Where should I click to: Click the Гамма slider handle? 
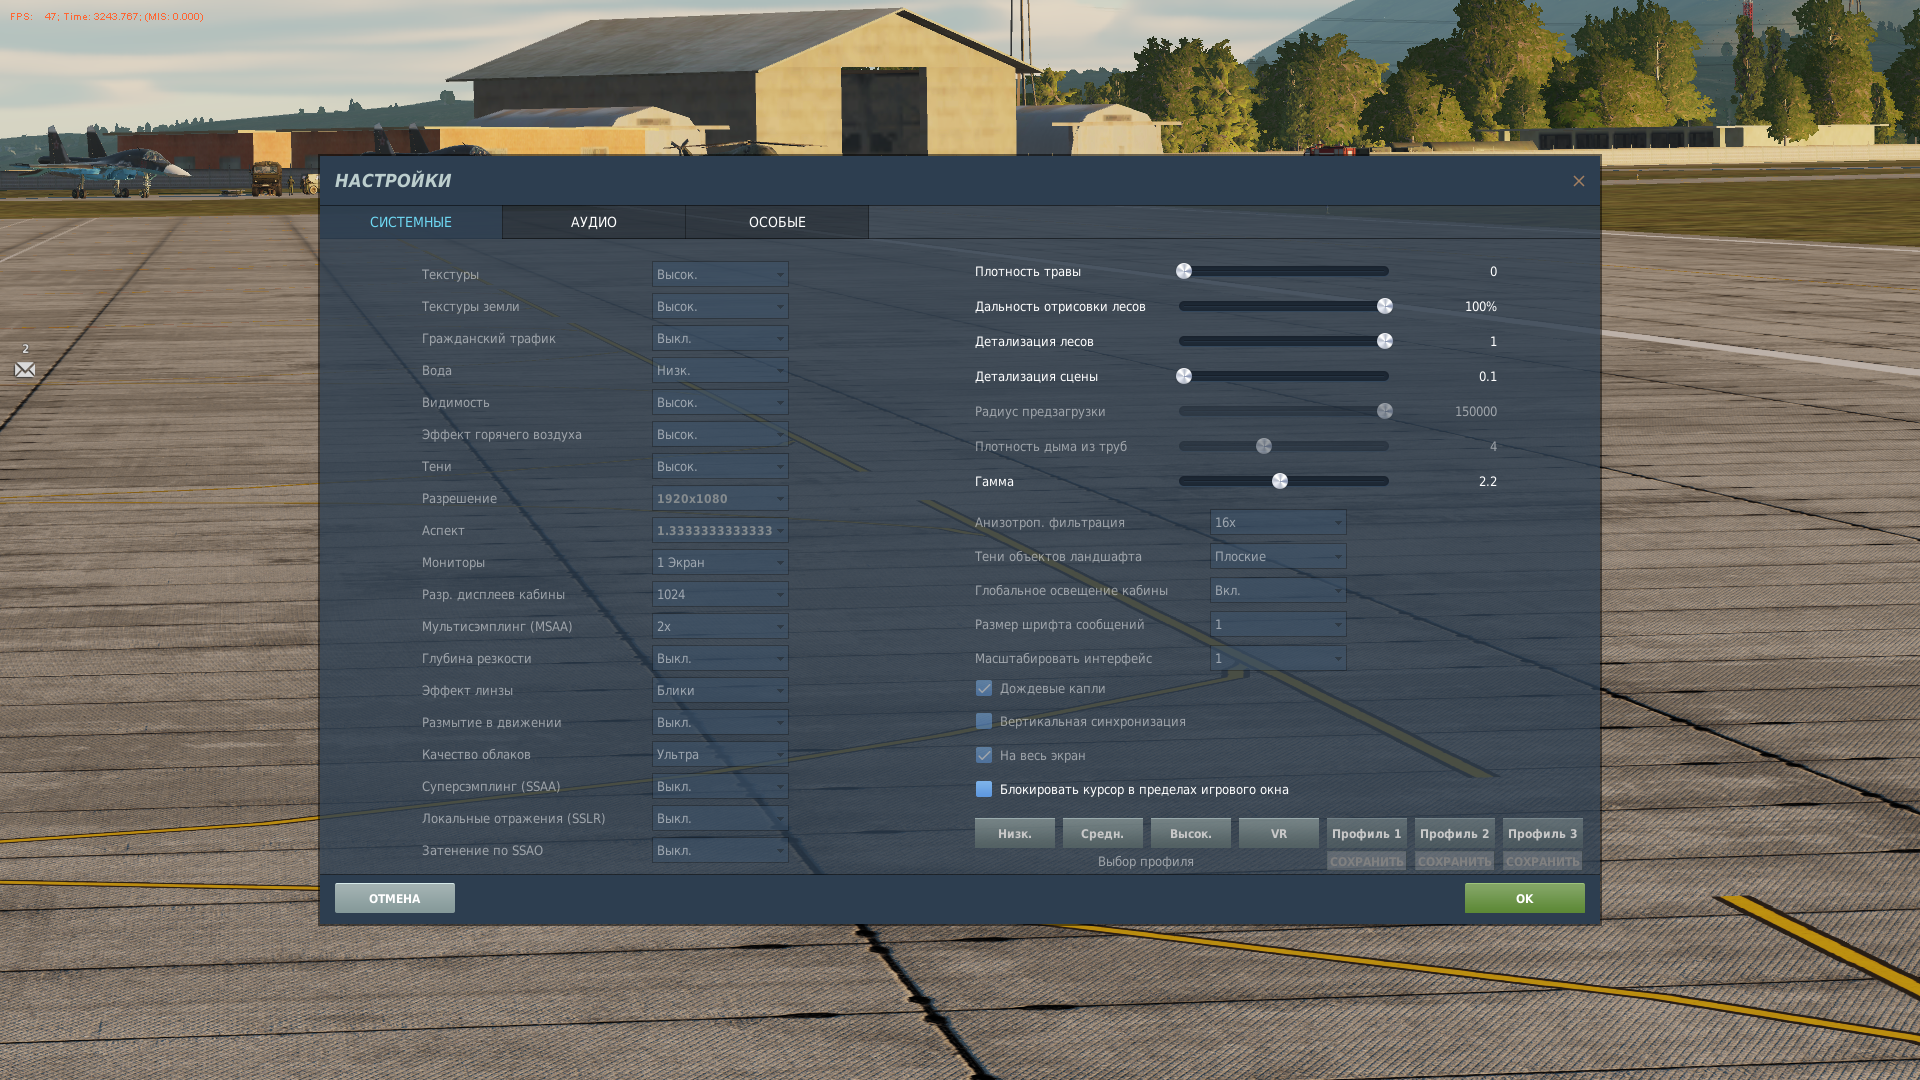(x=1280, y=481)
